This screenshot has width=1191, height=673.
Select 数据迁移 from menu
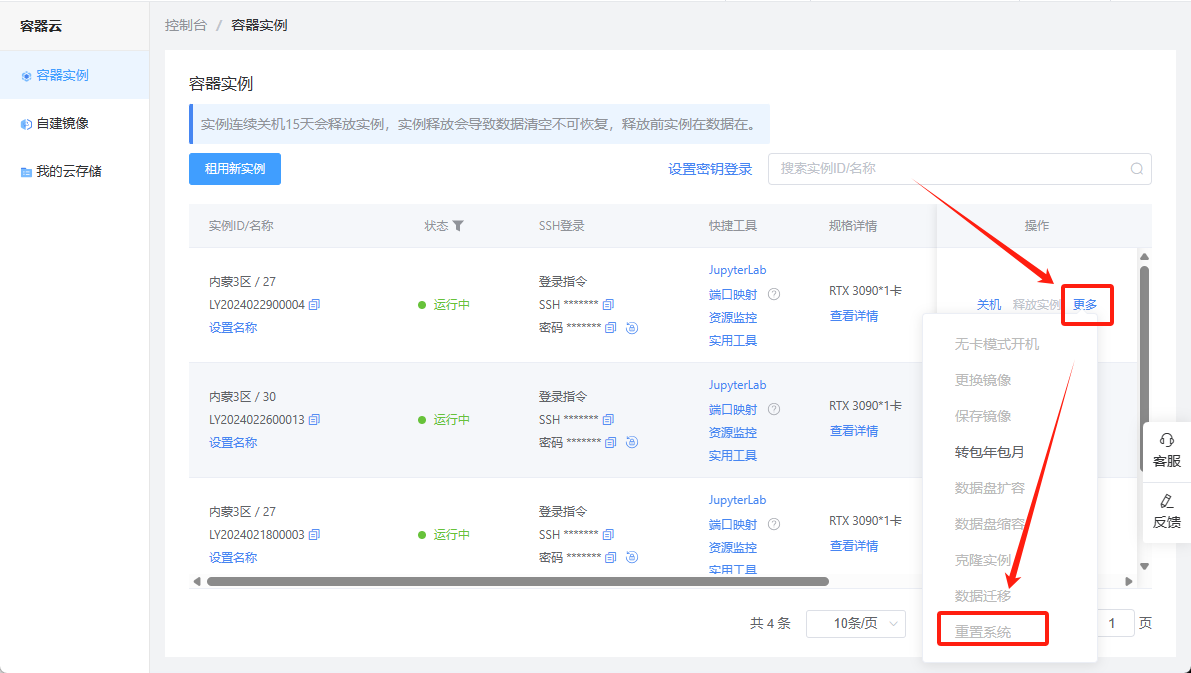pyautogui.click(x=983, y=596)
